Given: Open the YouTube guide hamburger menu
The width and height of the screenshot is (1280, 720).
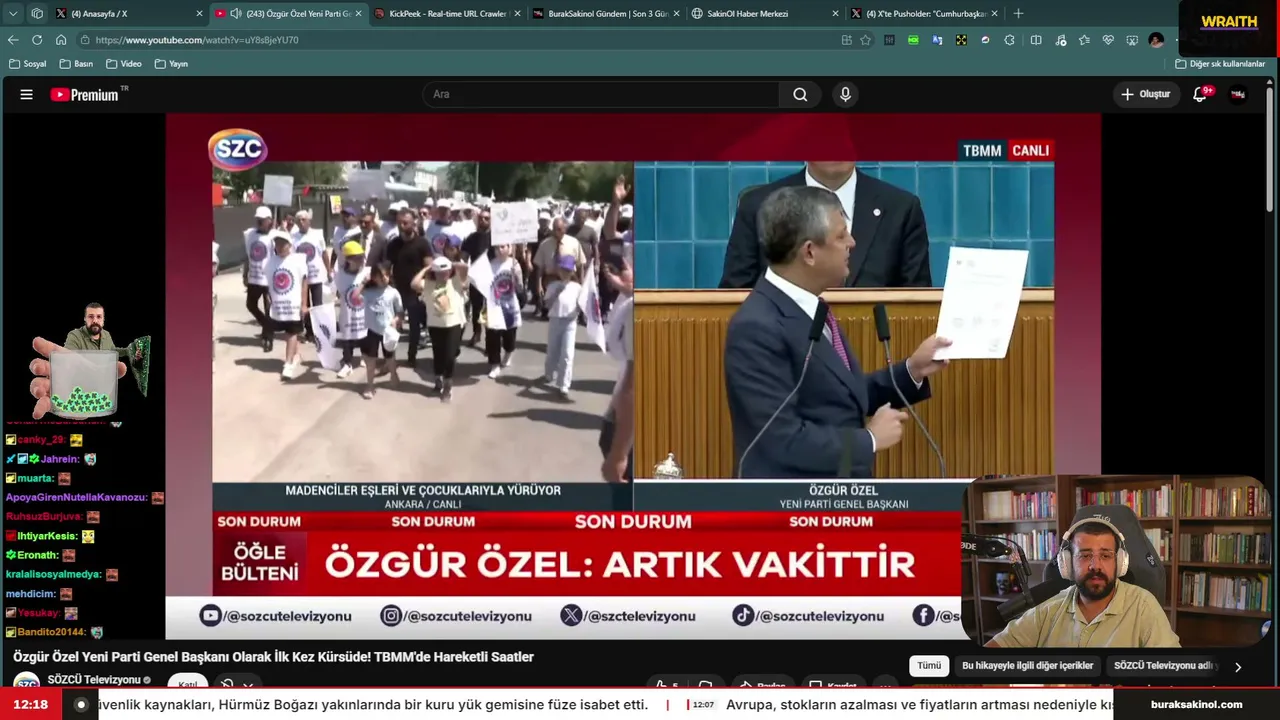Looking at the screenshot, I should [27, 94].
